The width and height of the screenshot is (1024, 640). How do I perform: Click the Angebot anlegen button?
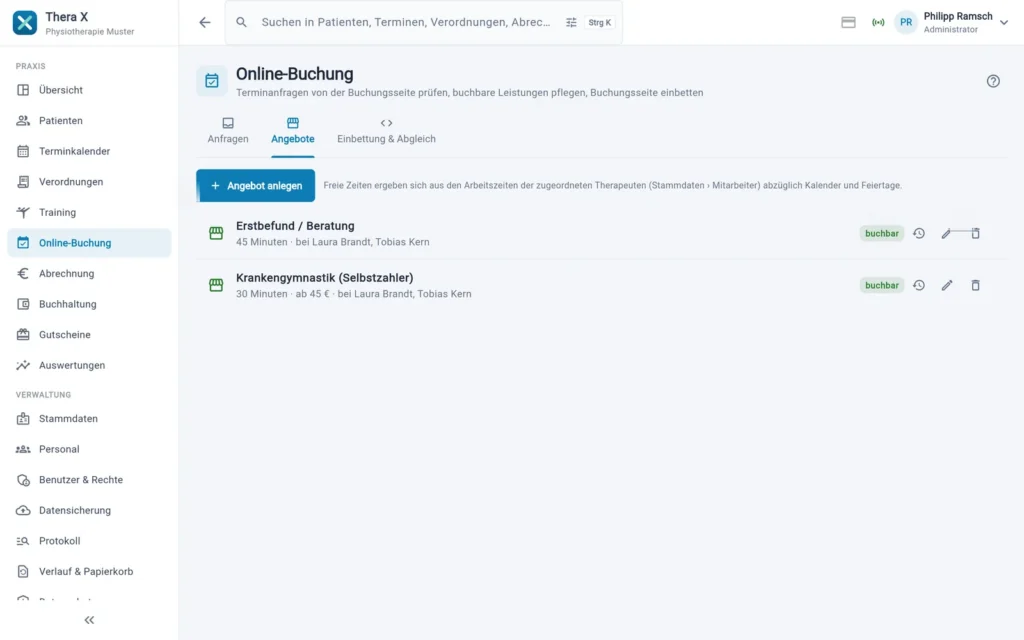coord(255,186)
